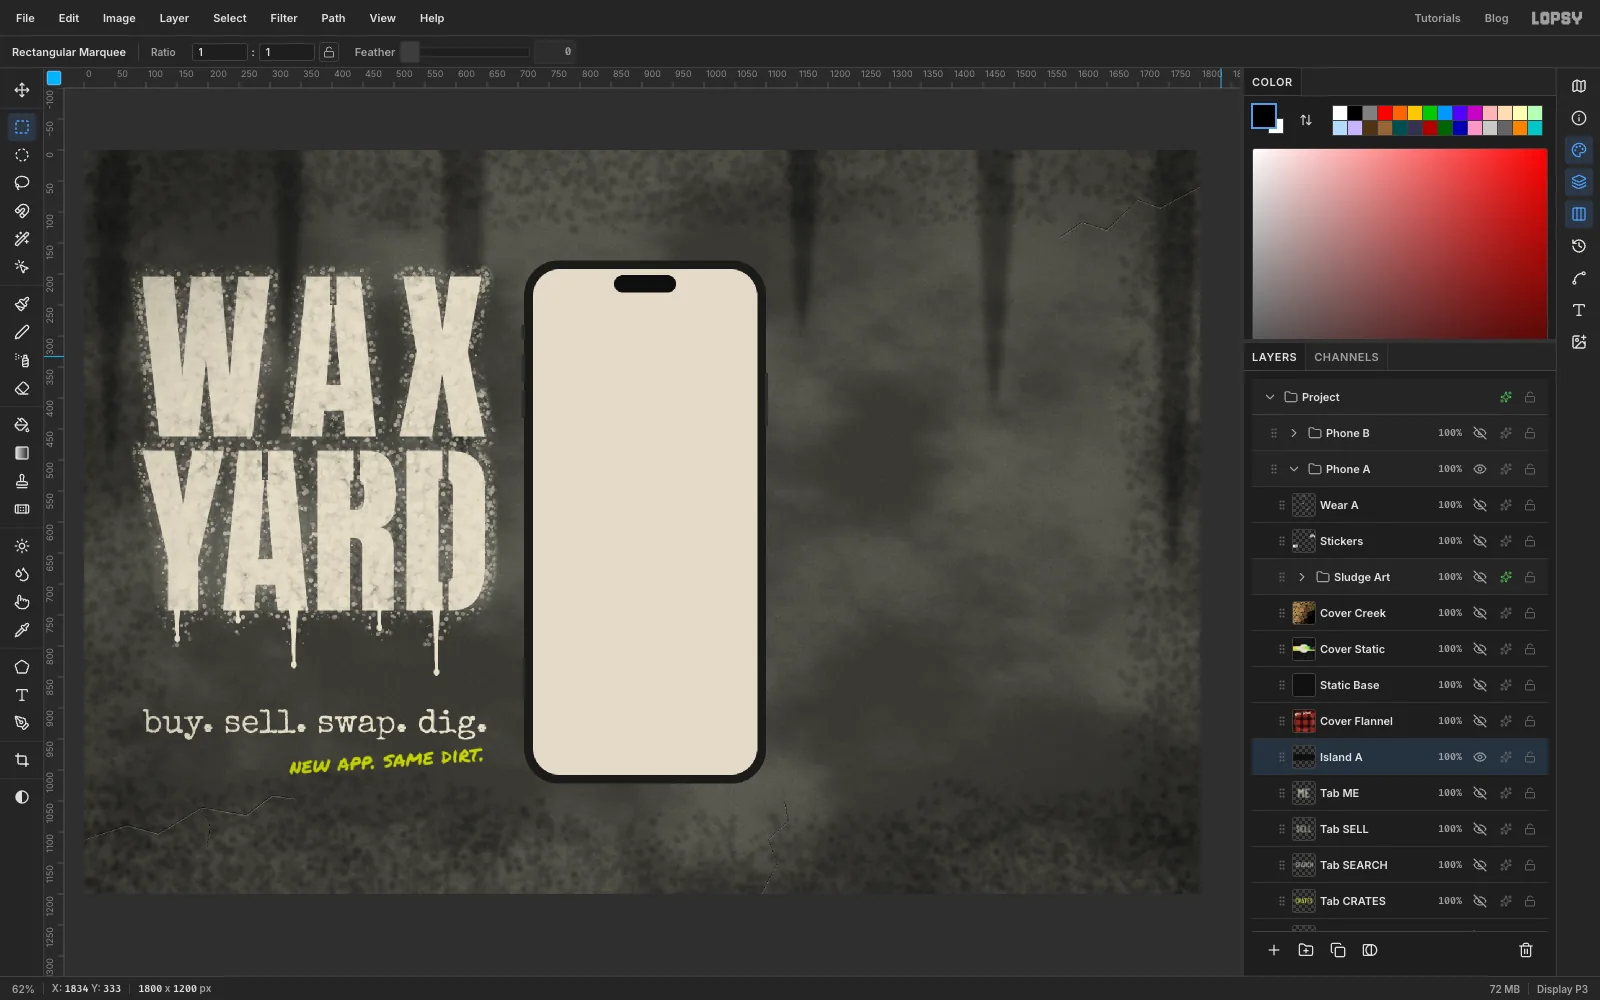Screen dimensions: 1600x1000
Task: Click the Static Base layer
Action: (1400, 685)
